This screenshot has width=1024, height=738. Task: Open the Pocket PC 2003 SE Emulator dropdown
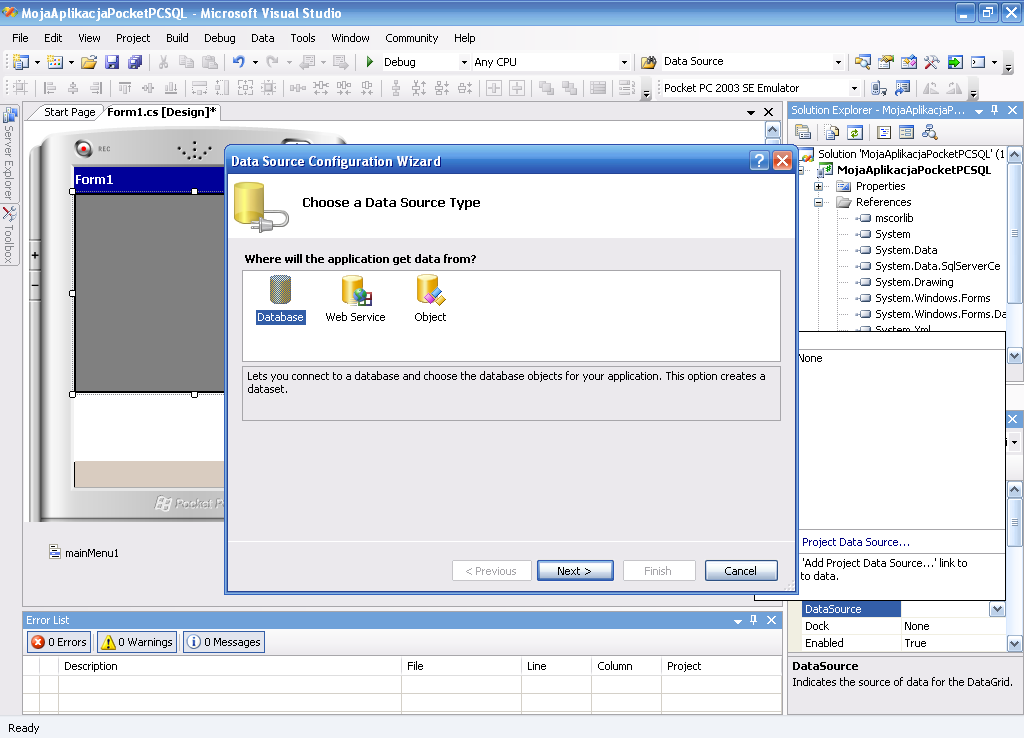point(854,88)
